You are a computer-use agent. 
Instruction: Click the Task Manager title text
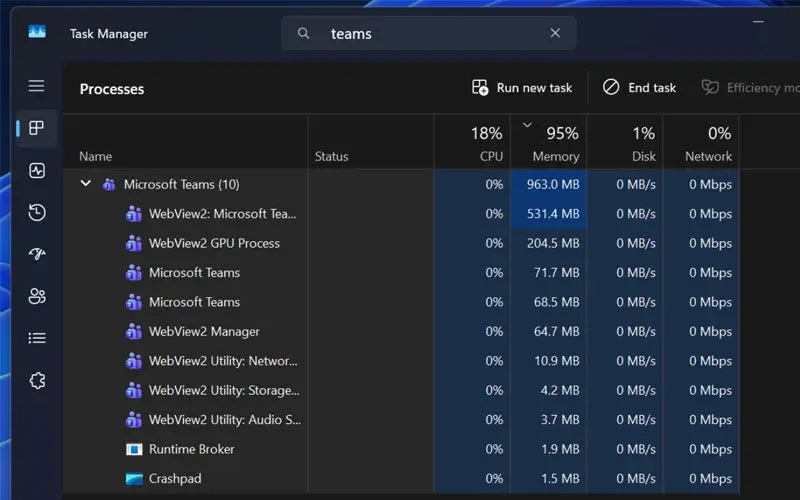point(109,34)
